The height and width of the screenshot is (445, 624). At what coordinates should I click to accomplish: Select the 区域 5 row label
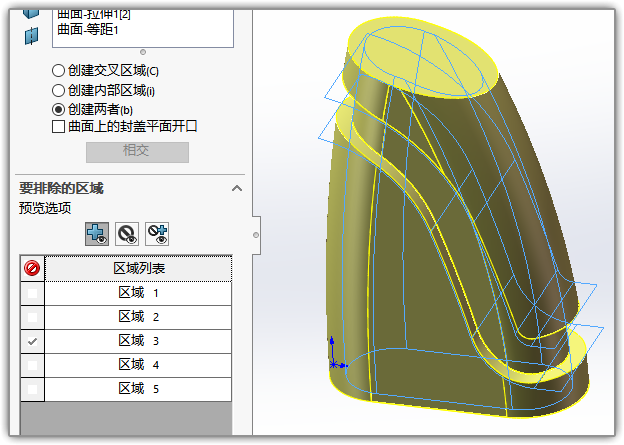[138, 389]
